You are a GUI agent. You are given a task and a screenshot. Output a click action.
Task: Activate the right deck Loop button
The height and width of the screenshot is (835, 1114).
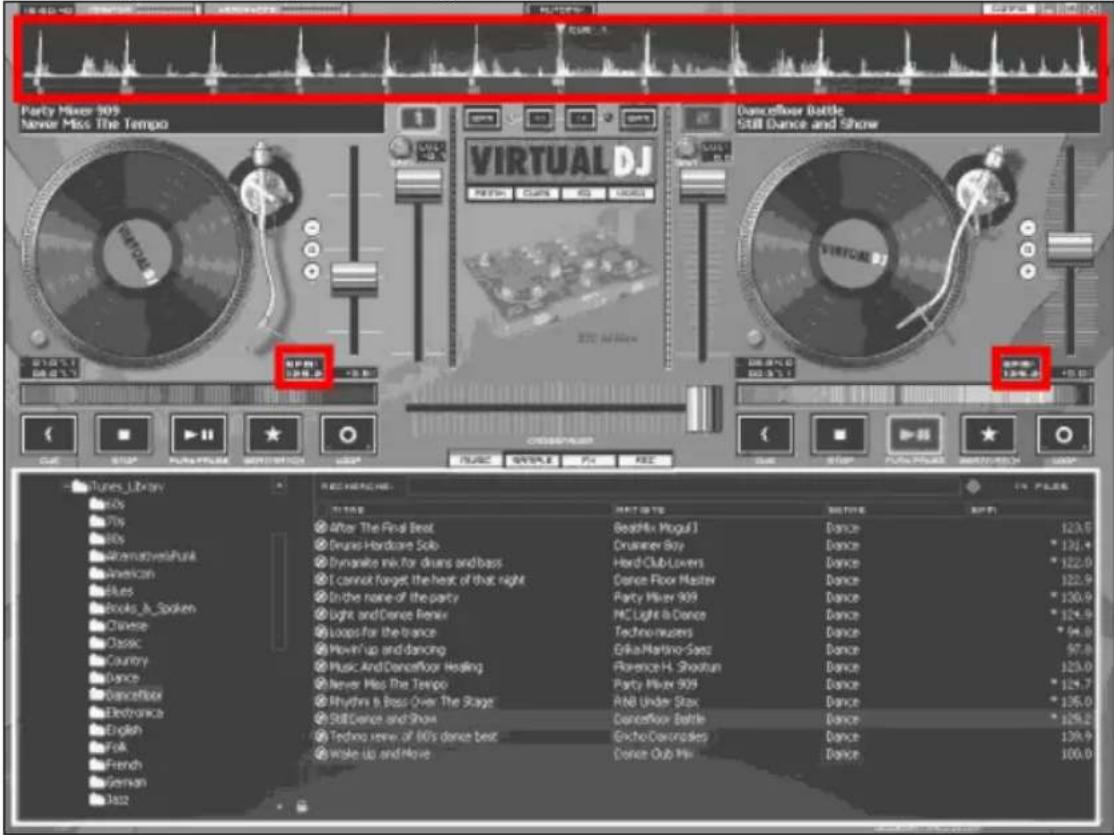[1064, 434]
